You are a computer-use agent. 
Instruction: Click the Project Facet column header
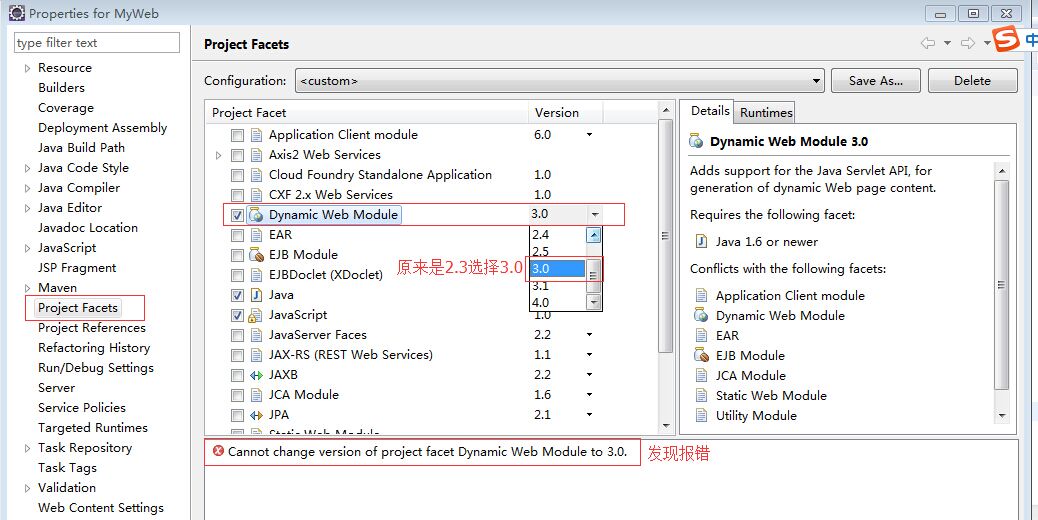367,112
